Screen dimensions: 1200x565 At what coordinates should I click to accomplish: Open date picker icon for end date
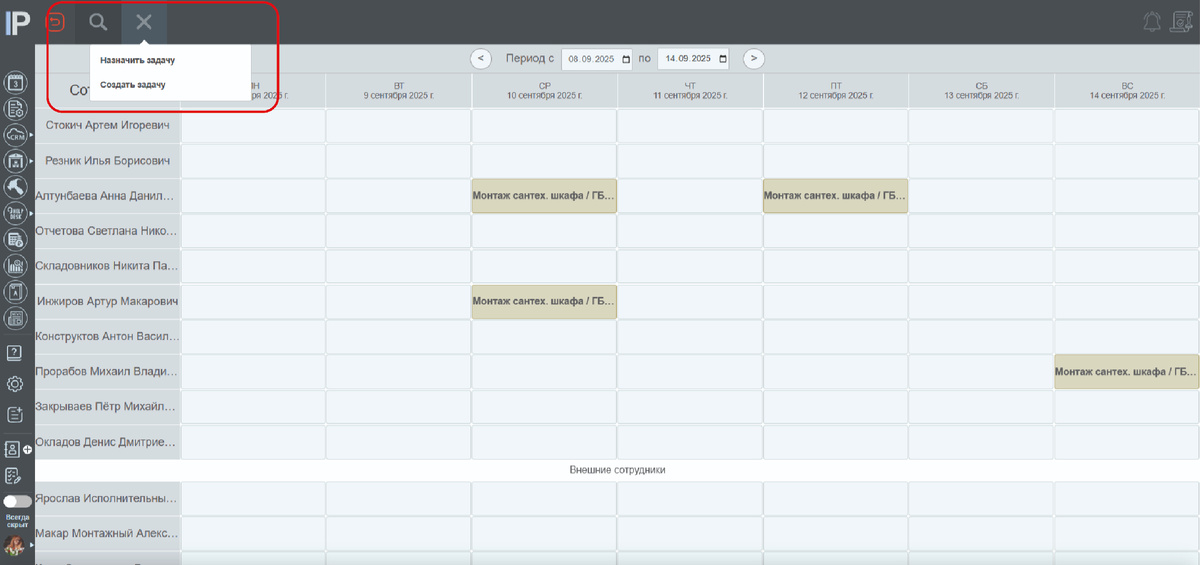coord(722,59)
